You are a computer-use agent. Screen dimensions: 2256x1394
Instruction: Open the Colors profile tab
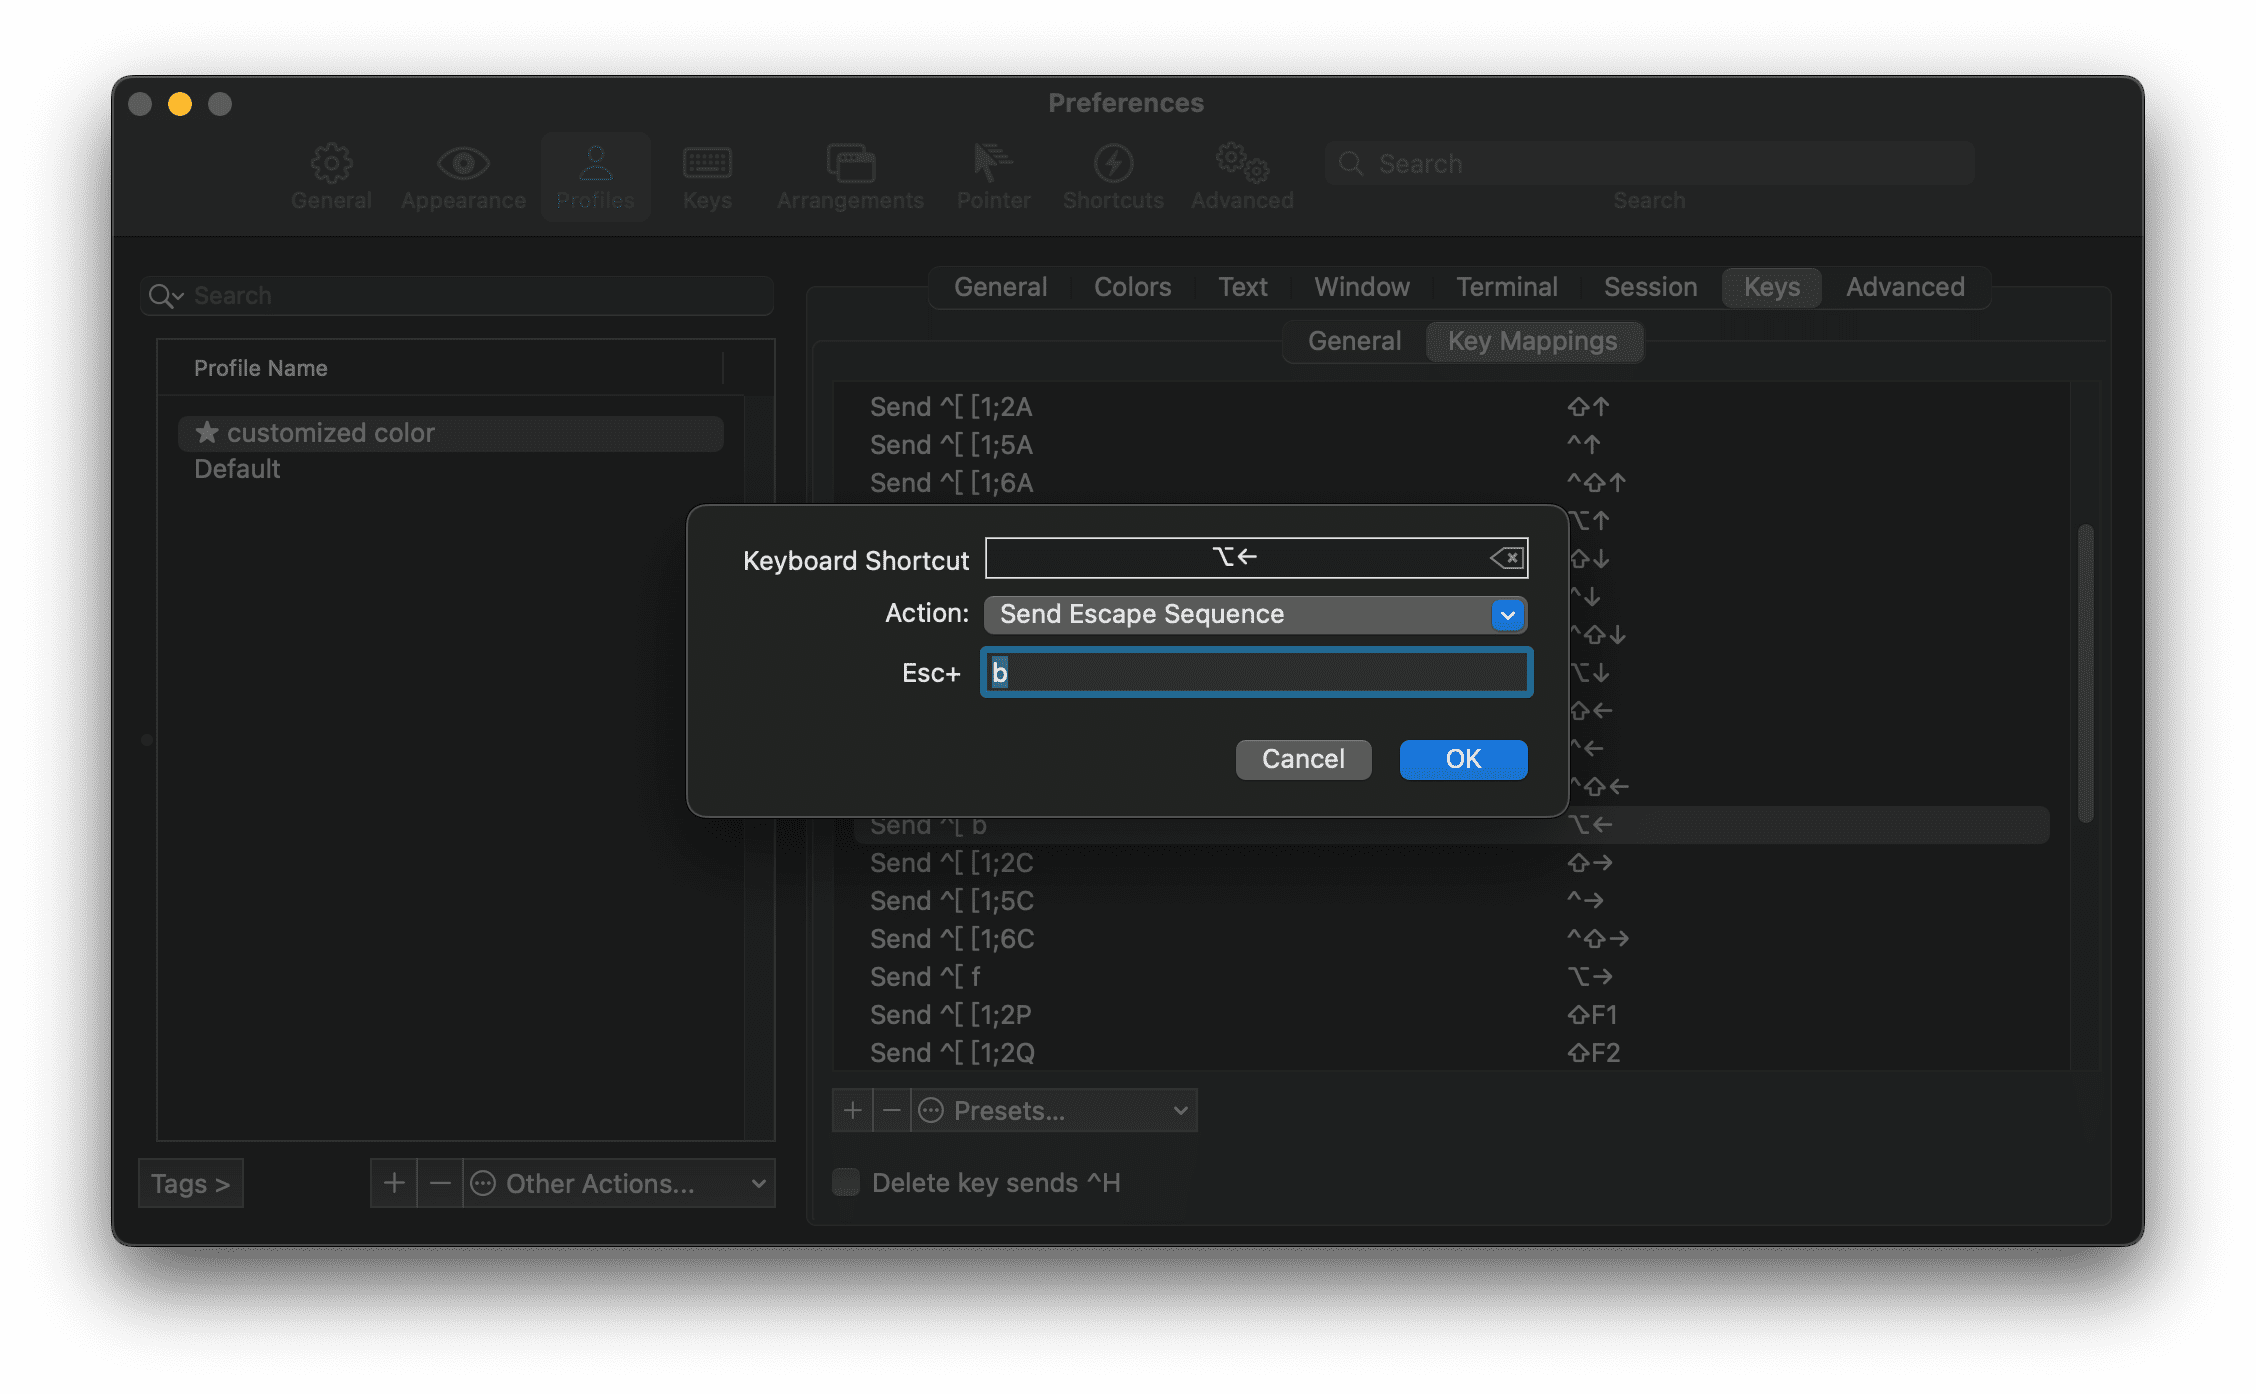pyautogui.click(x=1131, y=287)
